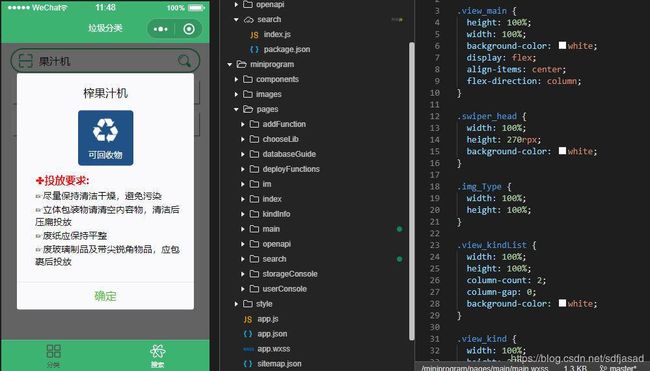The width and height of the screenshot is (650, 371).
Task: Open the app.wxss file
Action: coord(274,349)
